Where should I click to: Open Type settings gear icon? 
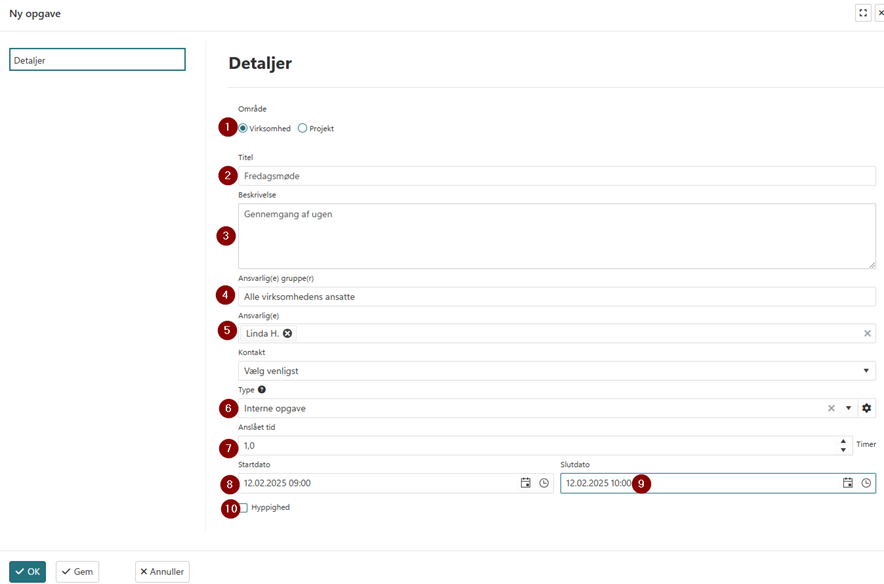[x=866, y=408]
